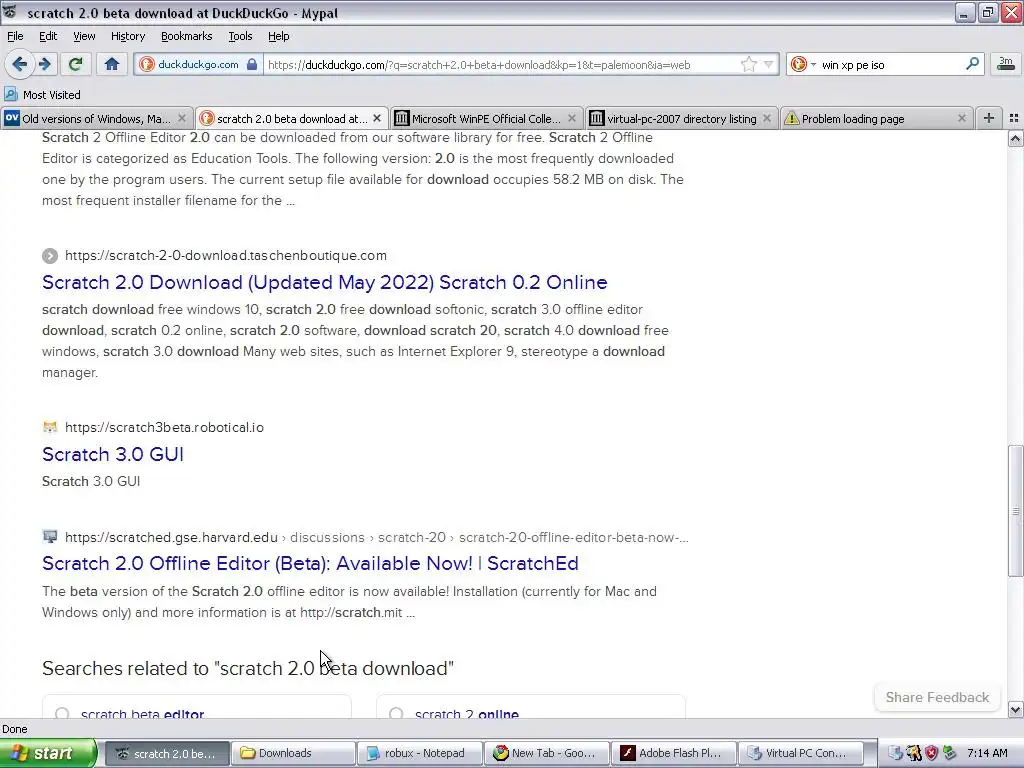Open the File menu

point(15,36)
